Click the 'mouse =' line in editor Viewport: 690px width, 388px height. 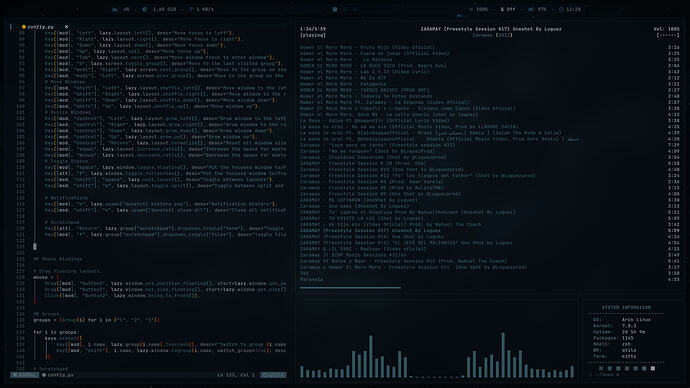[x=46, y=278]
